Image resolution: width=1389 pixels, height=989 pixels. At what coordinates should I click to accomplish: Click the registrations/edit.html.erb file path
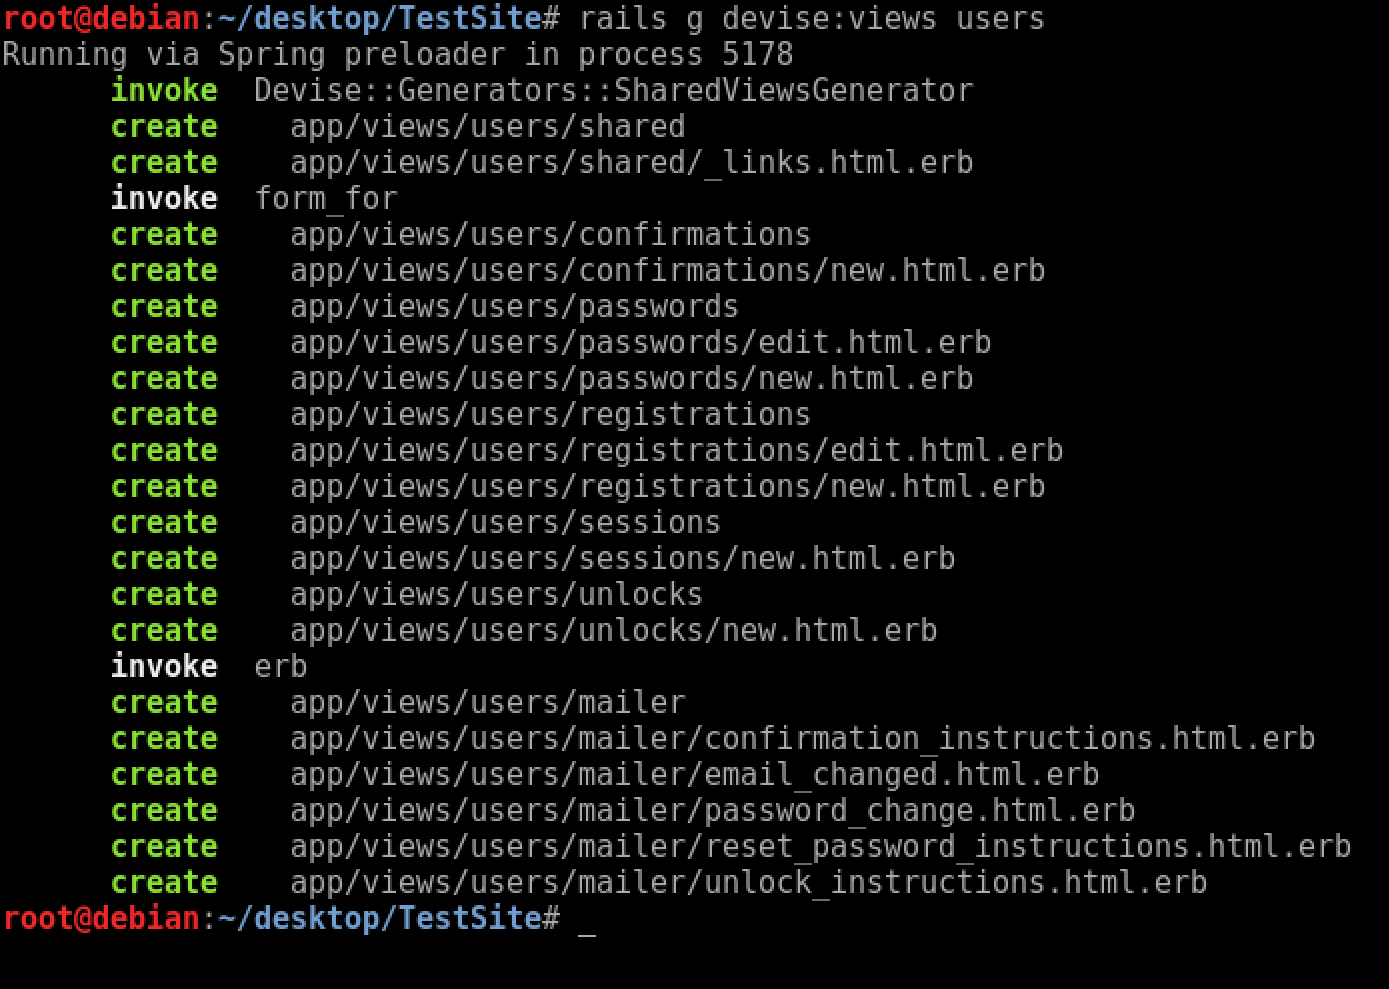pyautogui.click(x=676, y=451)
